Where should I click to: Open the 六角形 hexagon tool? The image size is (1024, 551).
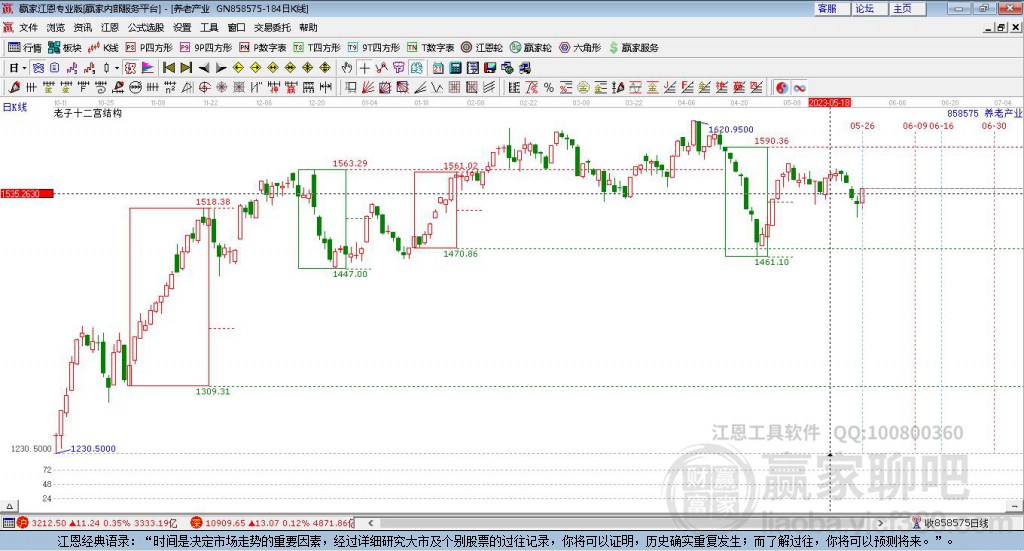tap(579, 47)
